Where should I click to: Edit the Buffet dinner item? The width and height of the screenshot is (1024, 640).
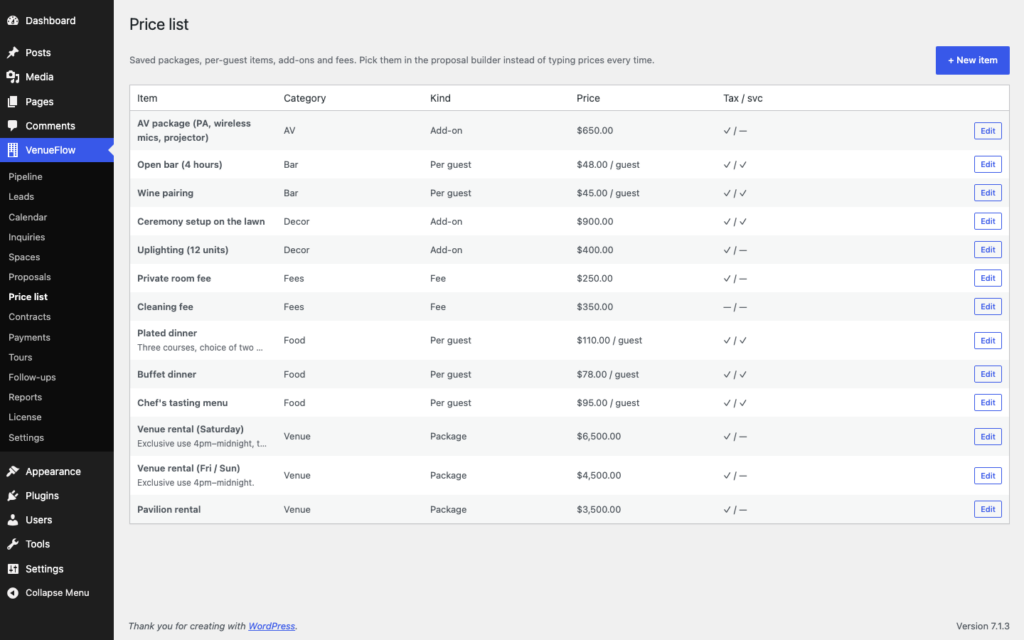987,374
